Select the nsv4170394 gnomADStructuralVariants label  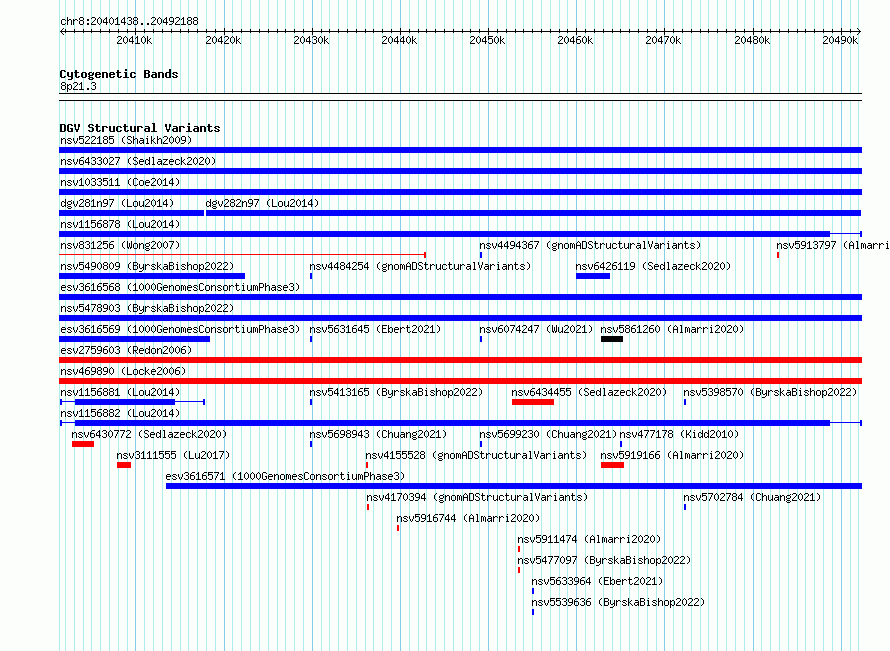[x=477, y=497]
